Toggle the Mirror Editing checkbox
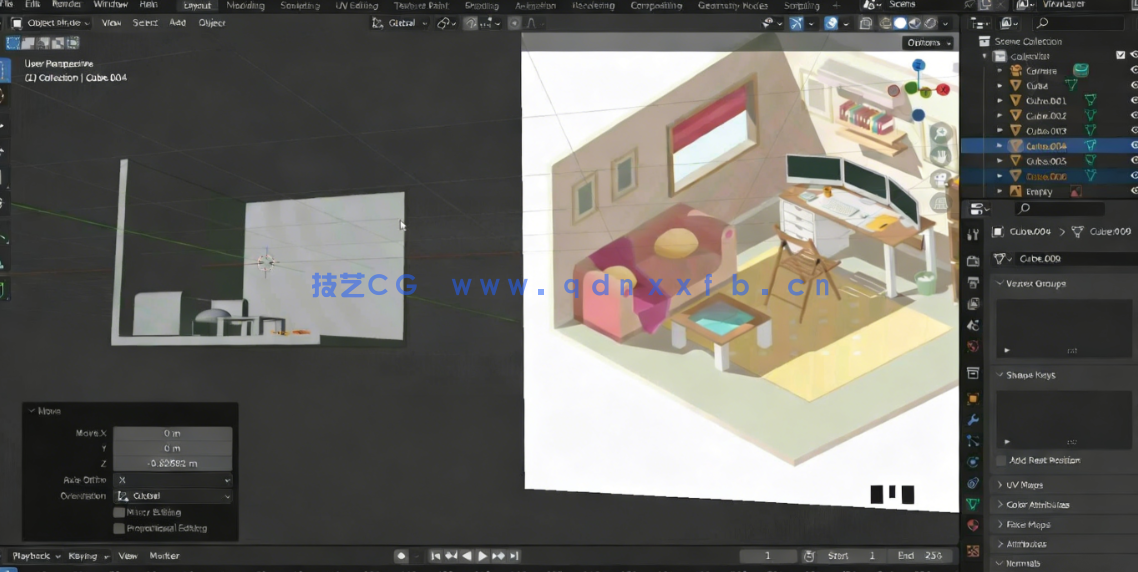The image size is (1138, 572). click(119, 512)
